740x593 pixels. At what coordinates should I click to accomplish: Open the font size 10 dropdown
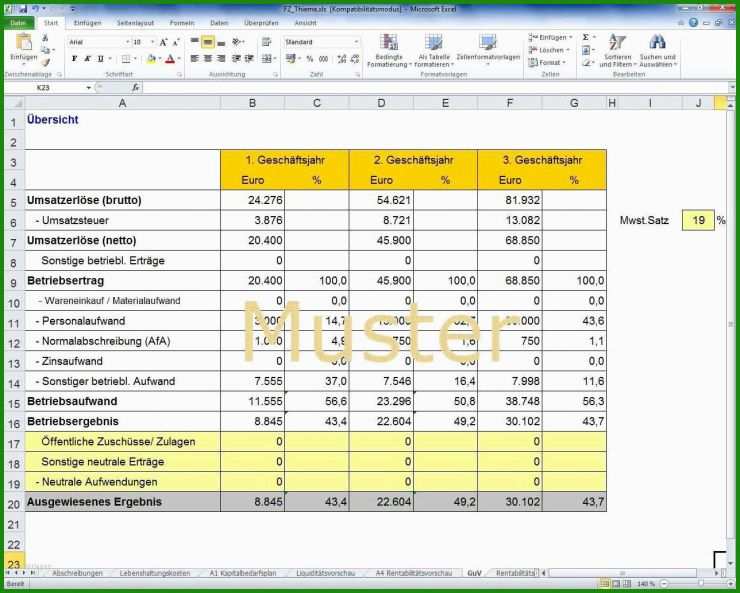coord(152,42)
